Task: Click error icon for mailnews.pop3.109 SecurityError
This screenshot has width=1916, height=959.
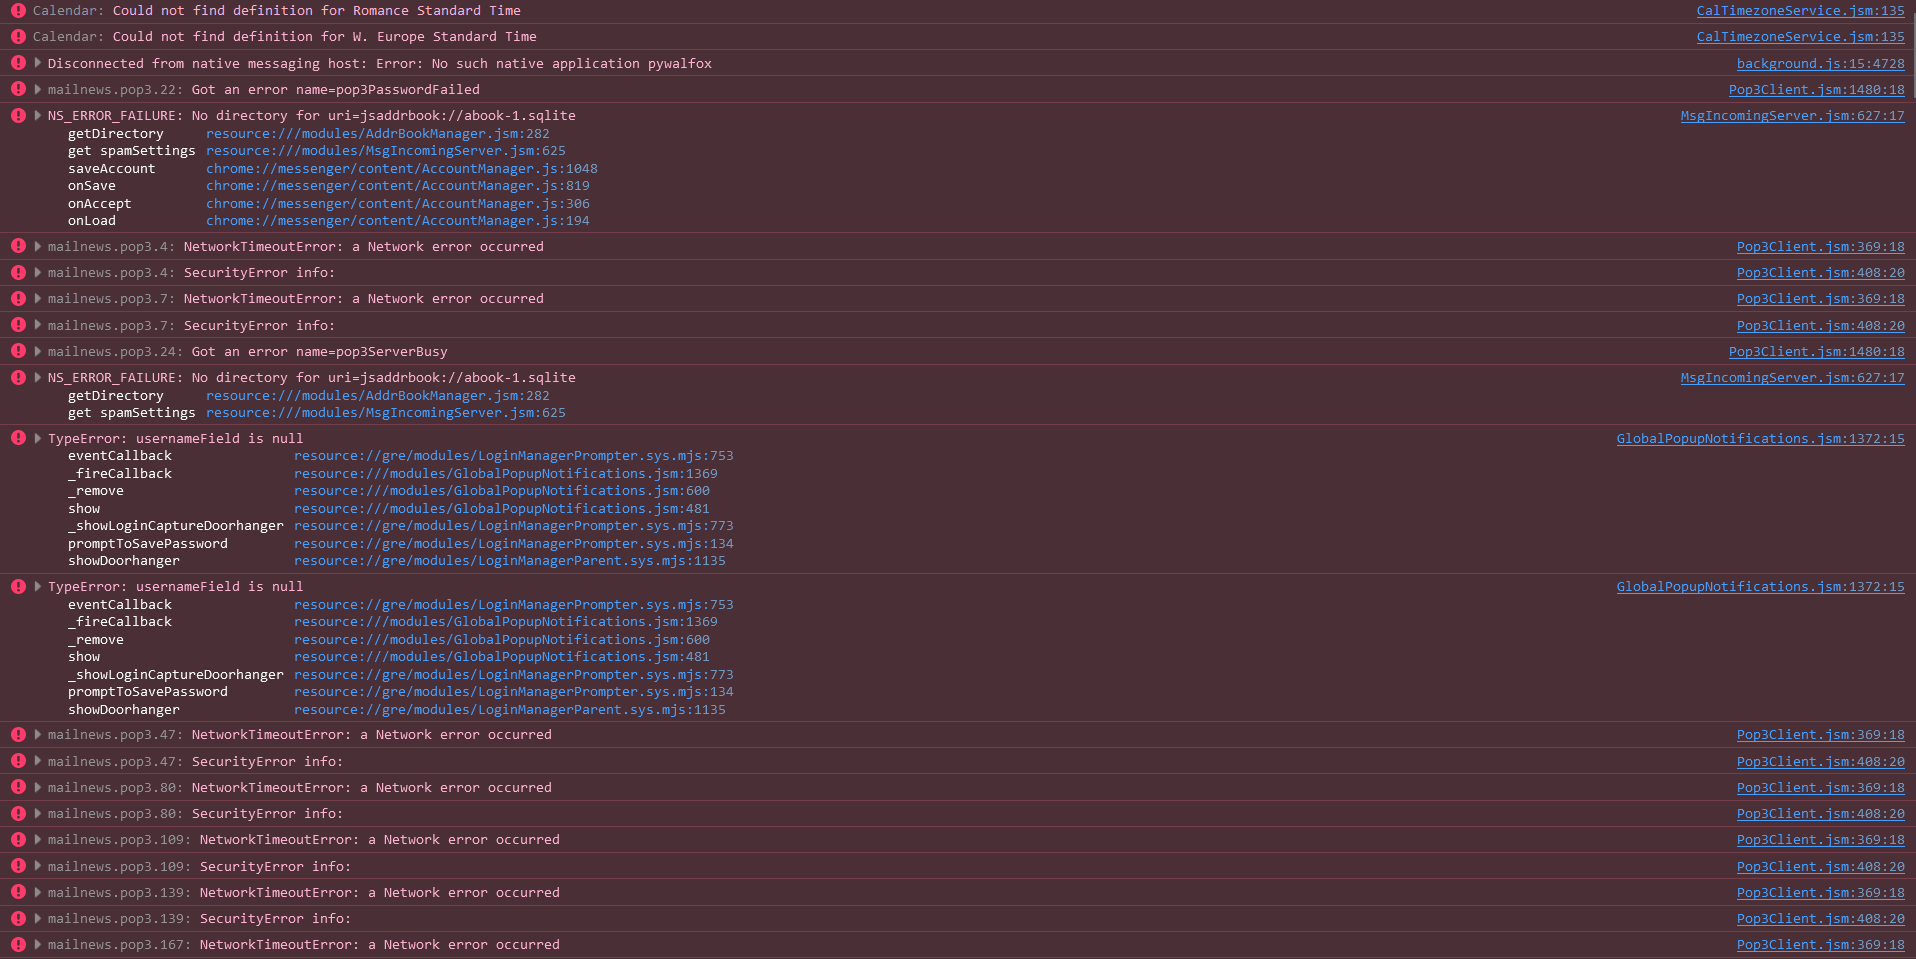Action: point(18,866)
